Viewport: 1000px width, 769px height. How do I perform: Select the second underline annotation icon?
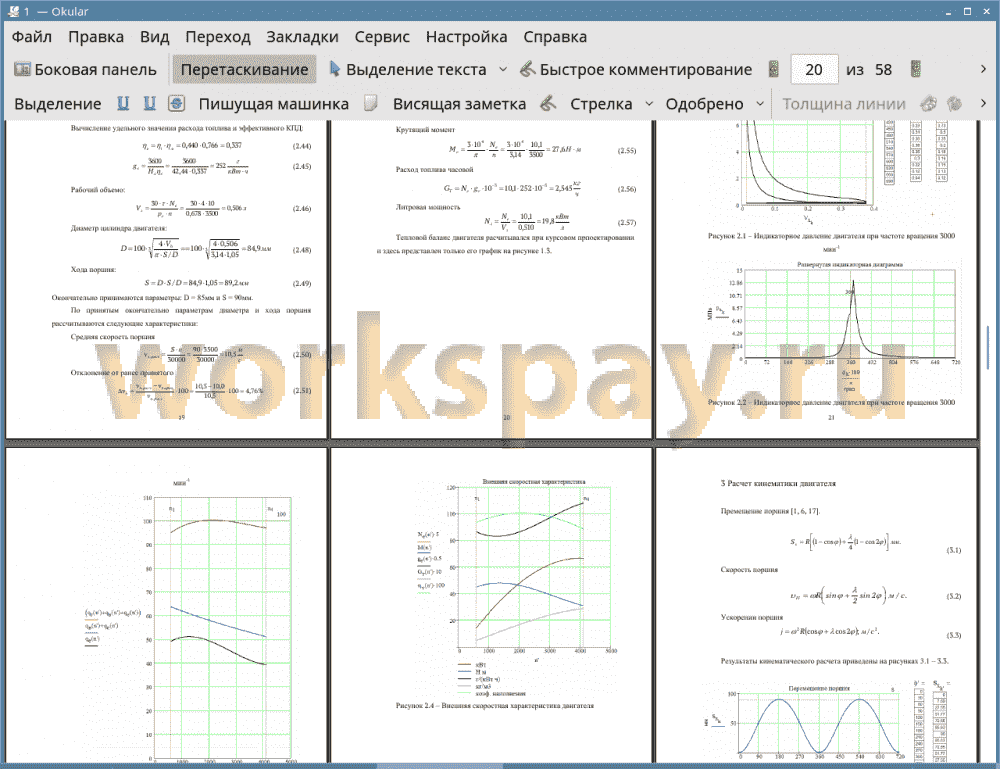click(149, 103)
